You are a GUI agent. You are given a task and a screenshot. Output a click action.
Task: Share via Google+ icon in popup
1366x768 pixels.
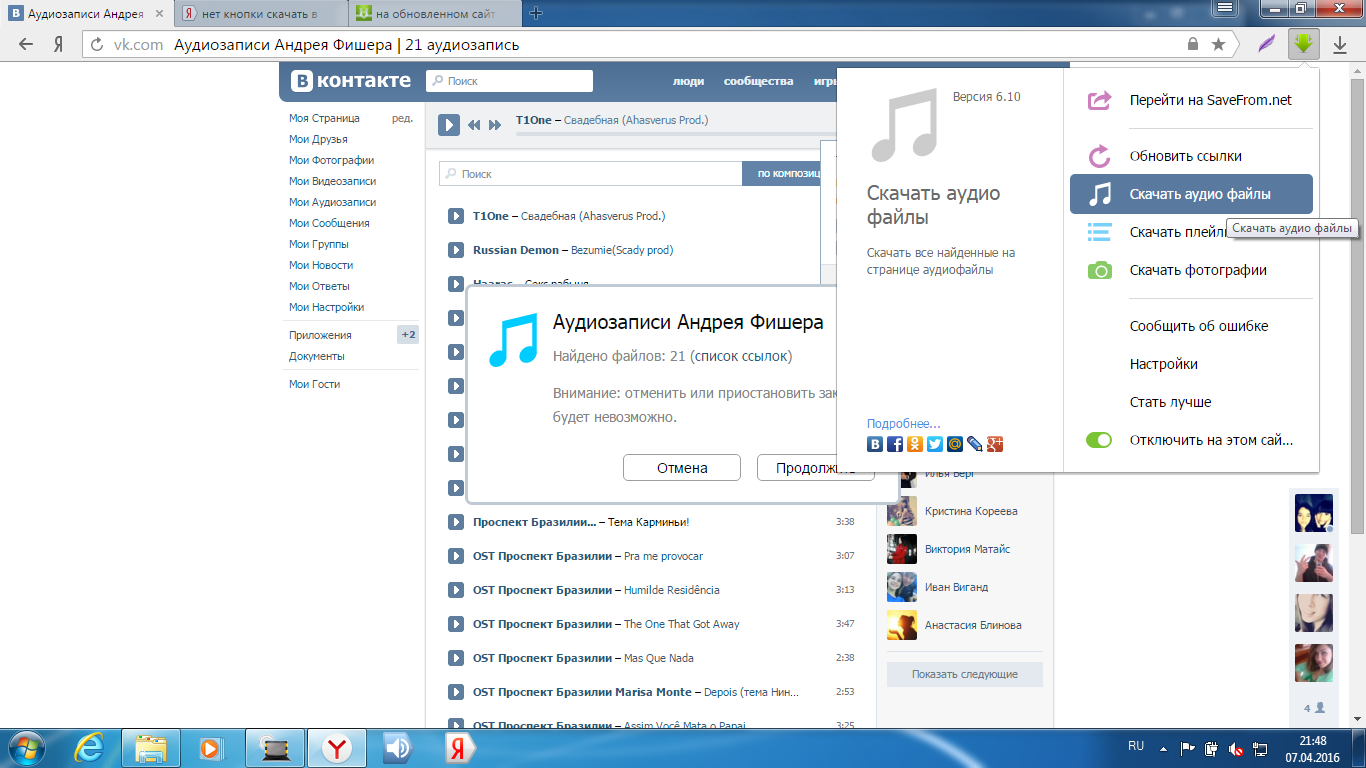995,444
